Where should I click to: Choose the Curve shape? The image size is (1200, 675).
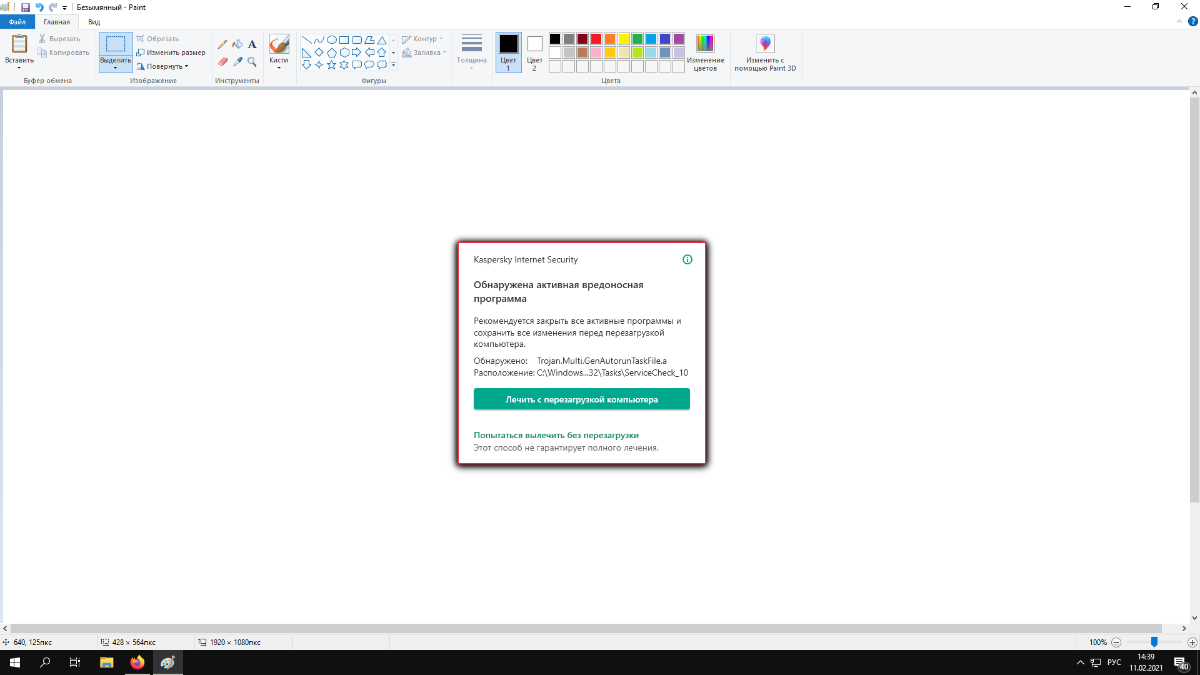[319, 40]
